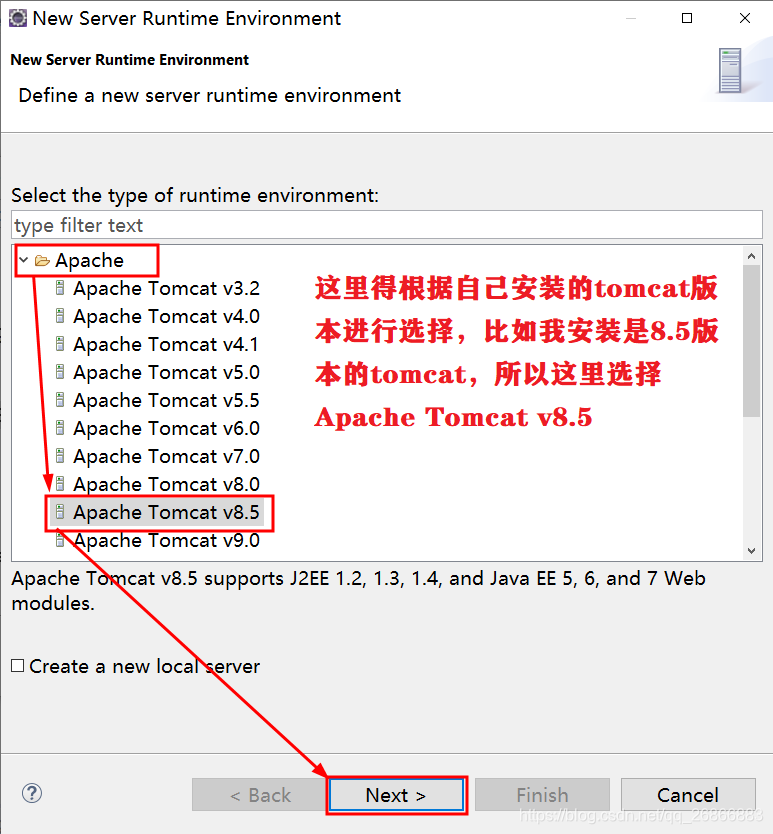Click the Tomcat v6.0 server icon
The image size is (773, 834).
(x=60, y=428)
